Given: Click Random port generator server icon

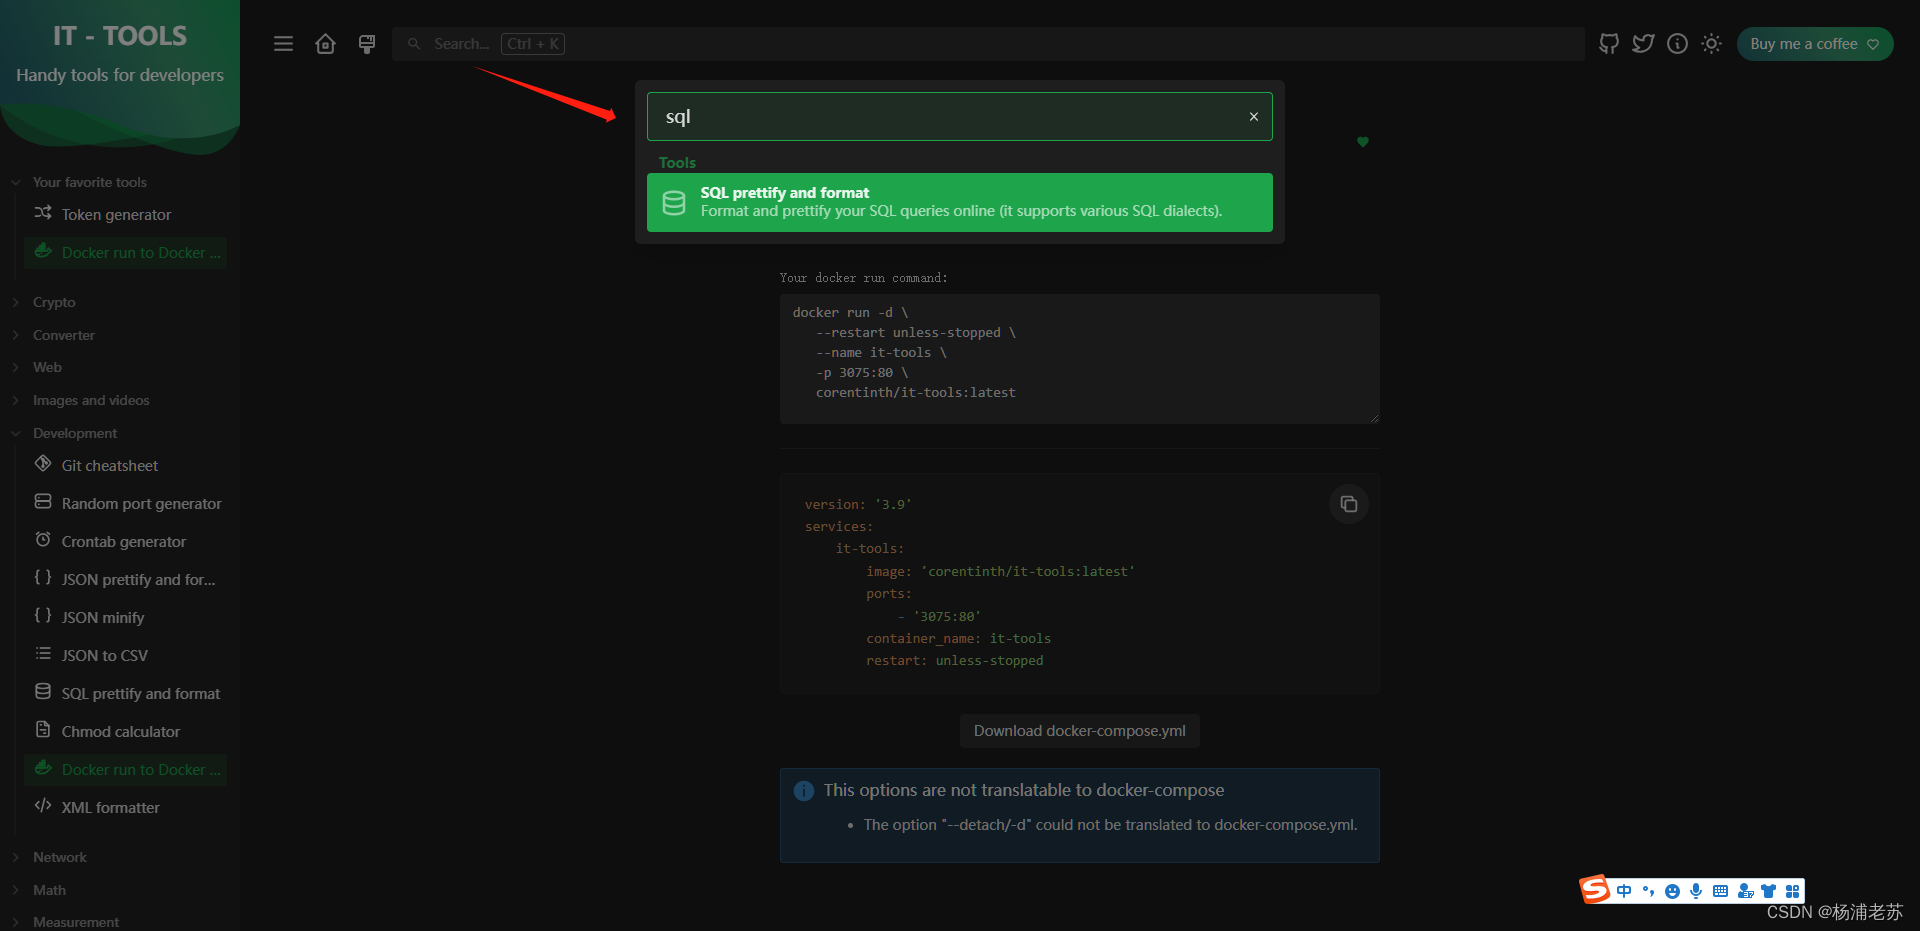Looking at the screenshot, I should pyautogui.click(x=43, y=502).
